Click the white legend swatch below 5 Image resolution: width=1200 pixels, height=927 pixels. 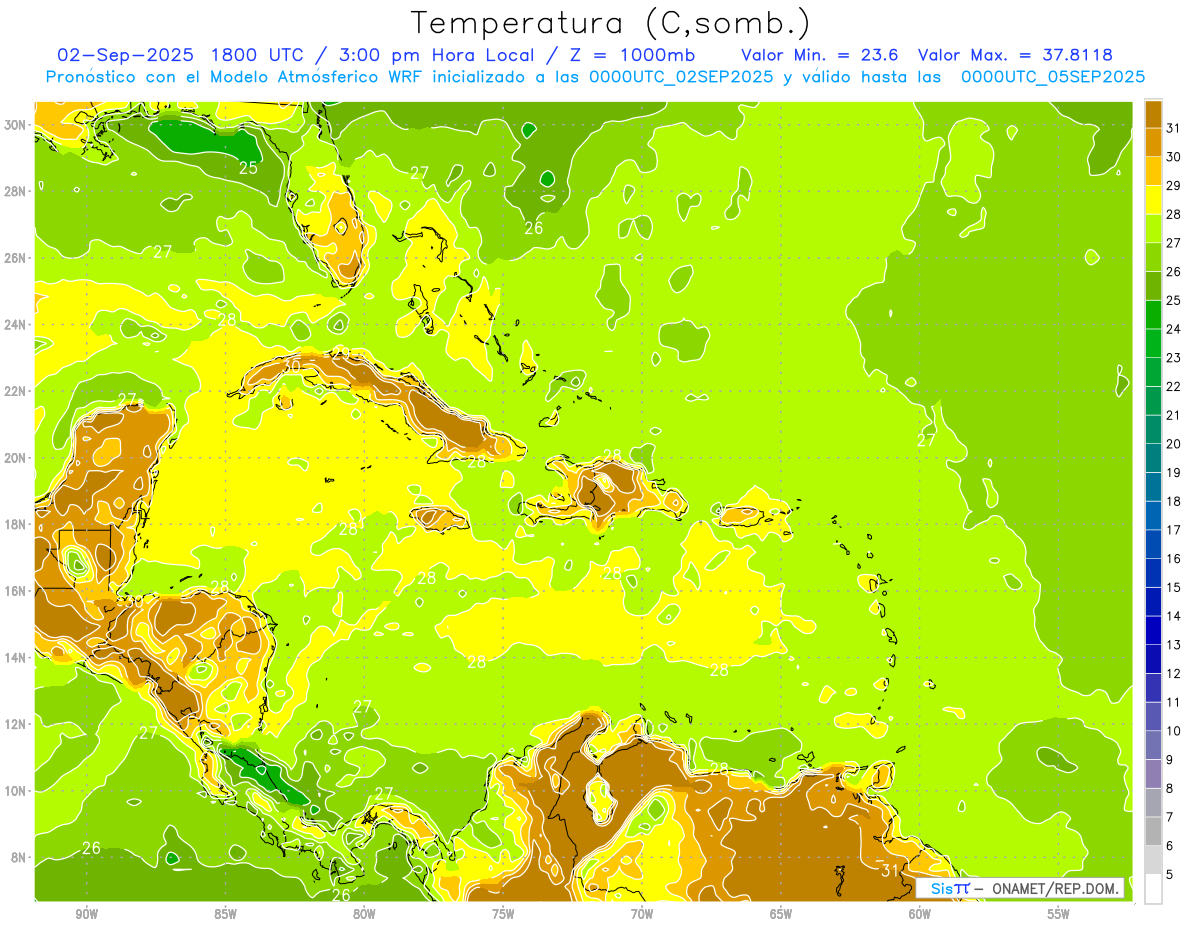click(x=1153, y=889)
